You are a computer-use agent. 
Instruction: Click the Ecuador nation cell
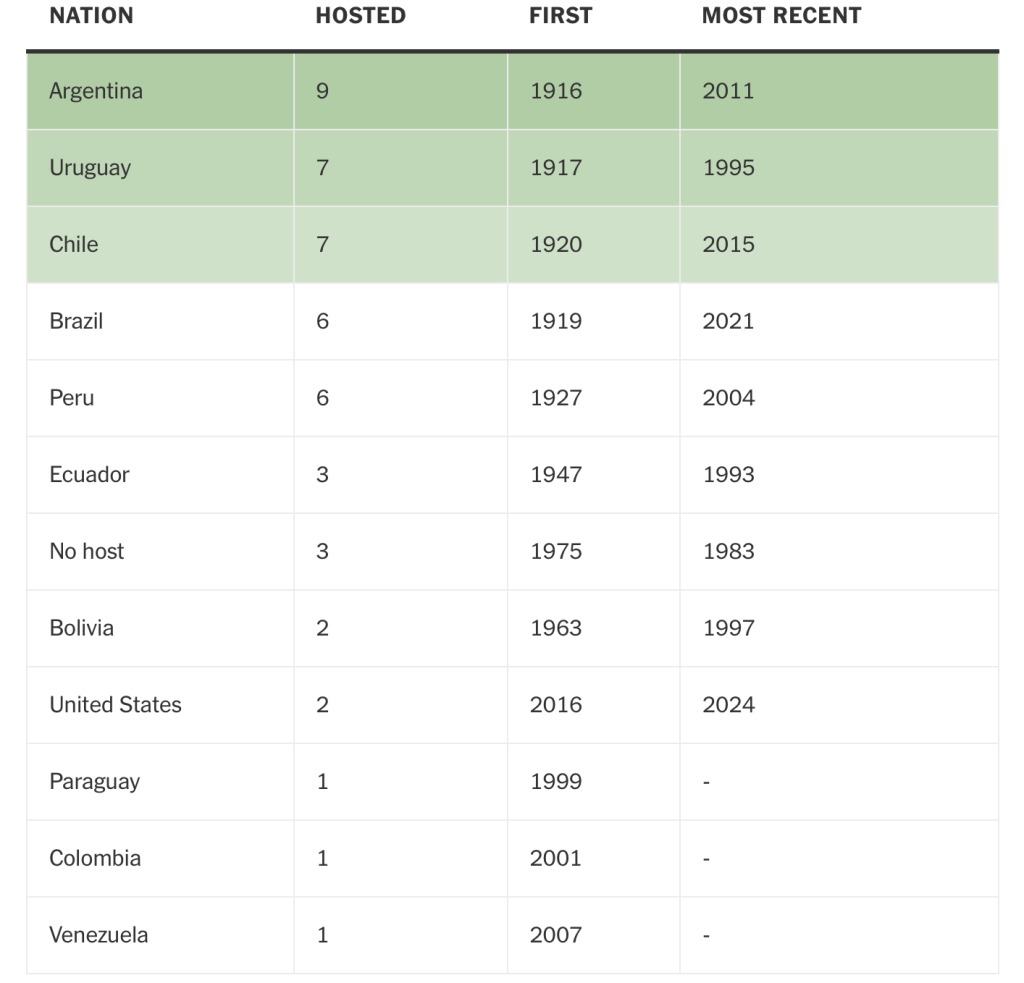(x=89, y=475)
